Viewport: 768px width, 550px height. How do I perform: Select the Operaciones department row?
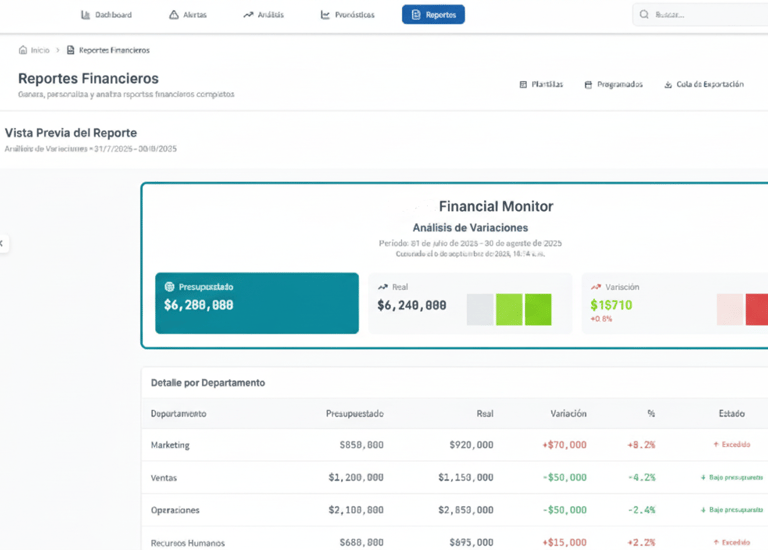tap(455, 510)
